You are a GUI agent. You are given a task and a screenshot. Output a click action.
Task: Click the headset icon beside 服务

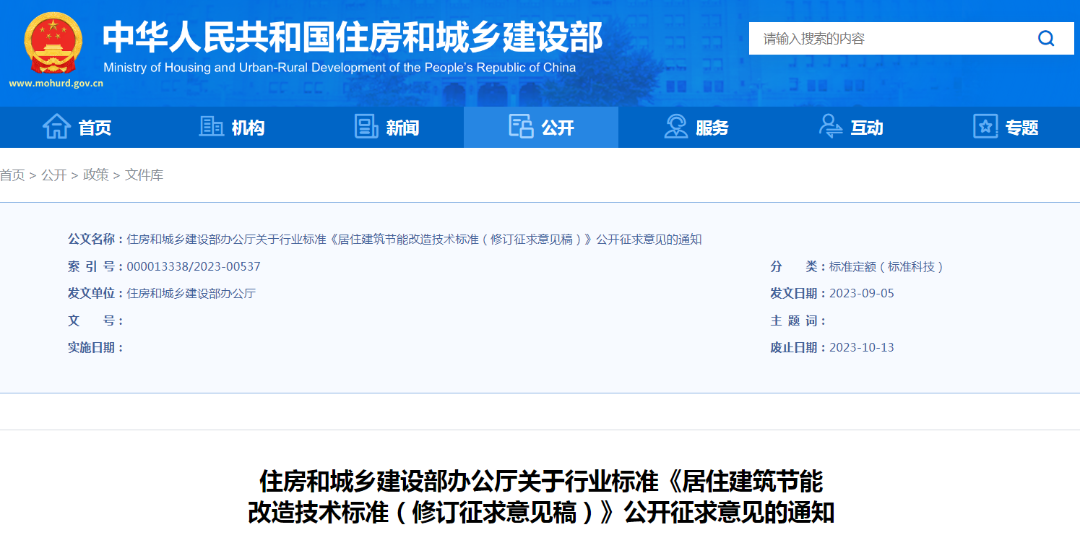676,127
